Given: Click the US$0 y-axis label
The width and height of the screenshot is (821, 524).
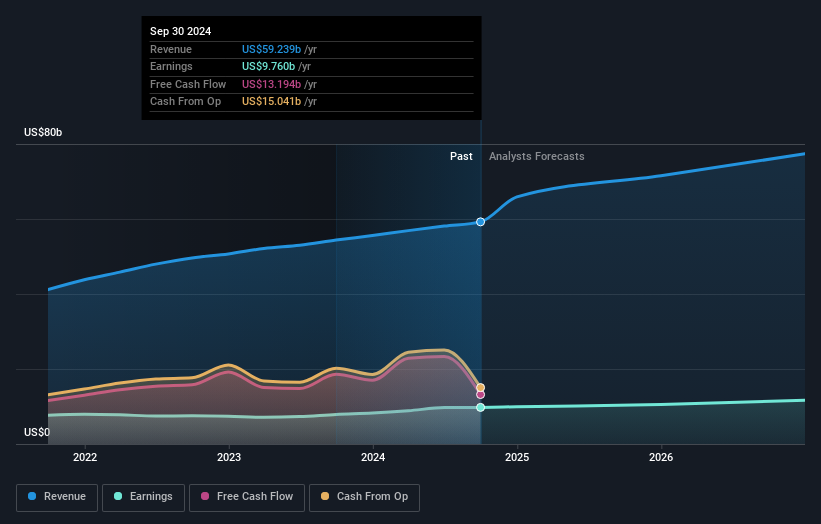Looking at the screenshot, I should 37,432.
